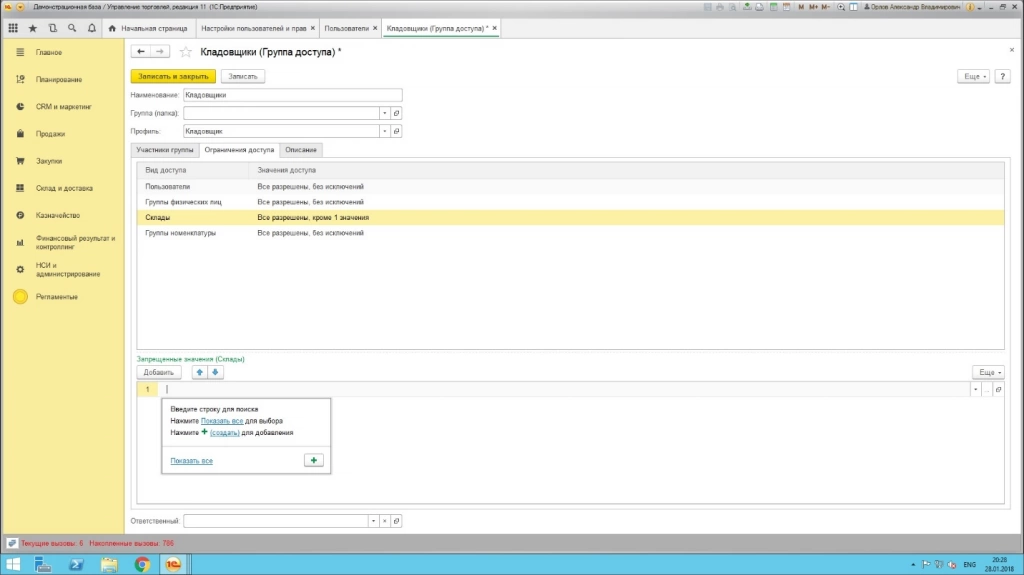Go to the Главное section
Viewport: 1024px width, 575px height.
point(49,52)
